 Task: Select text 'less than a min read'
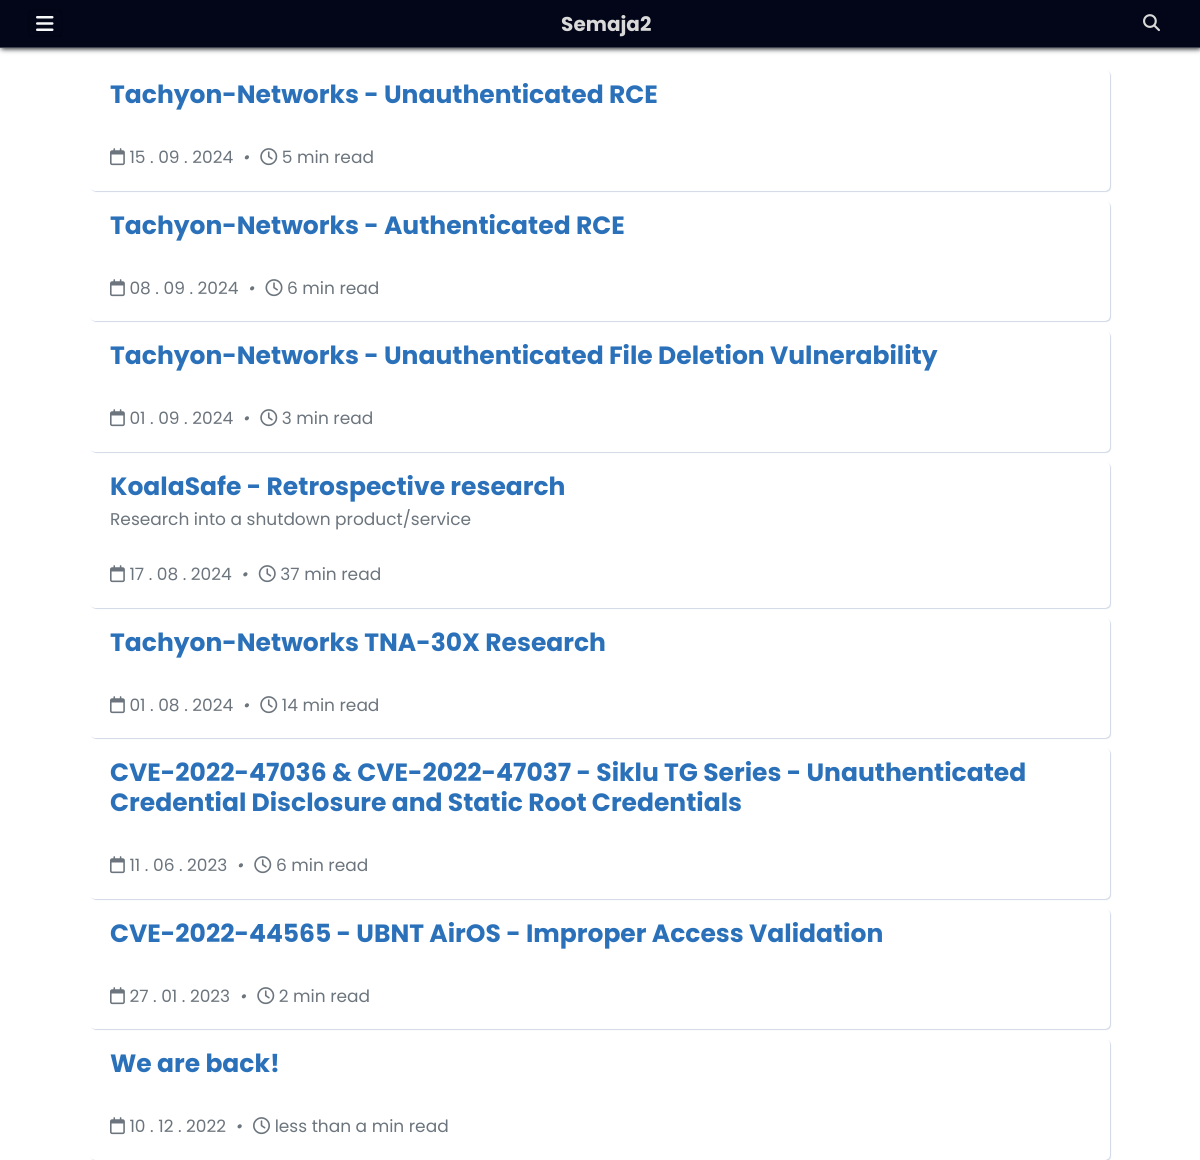coord(361,1126)
